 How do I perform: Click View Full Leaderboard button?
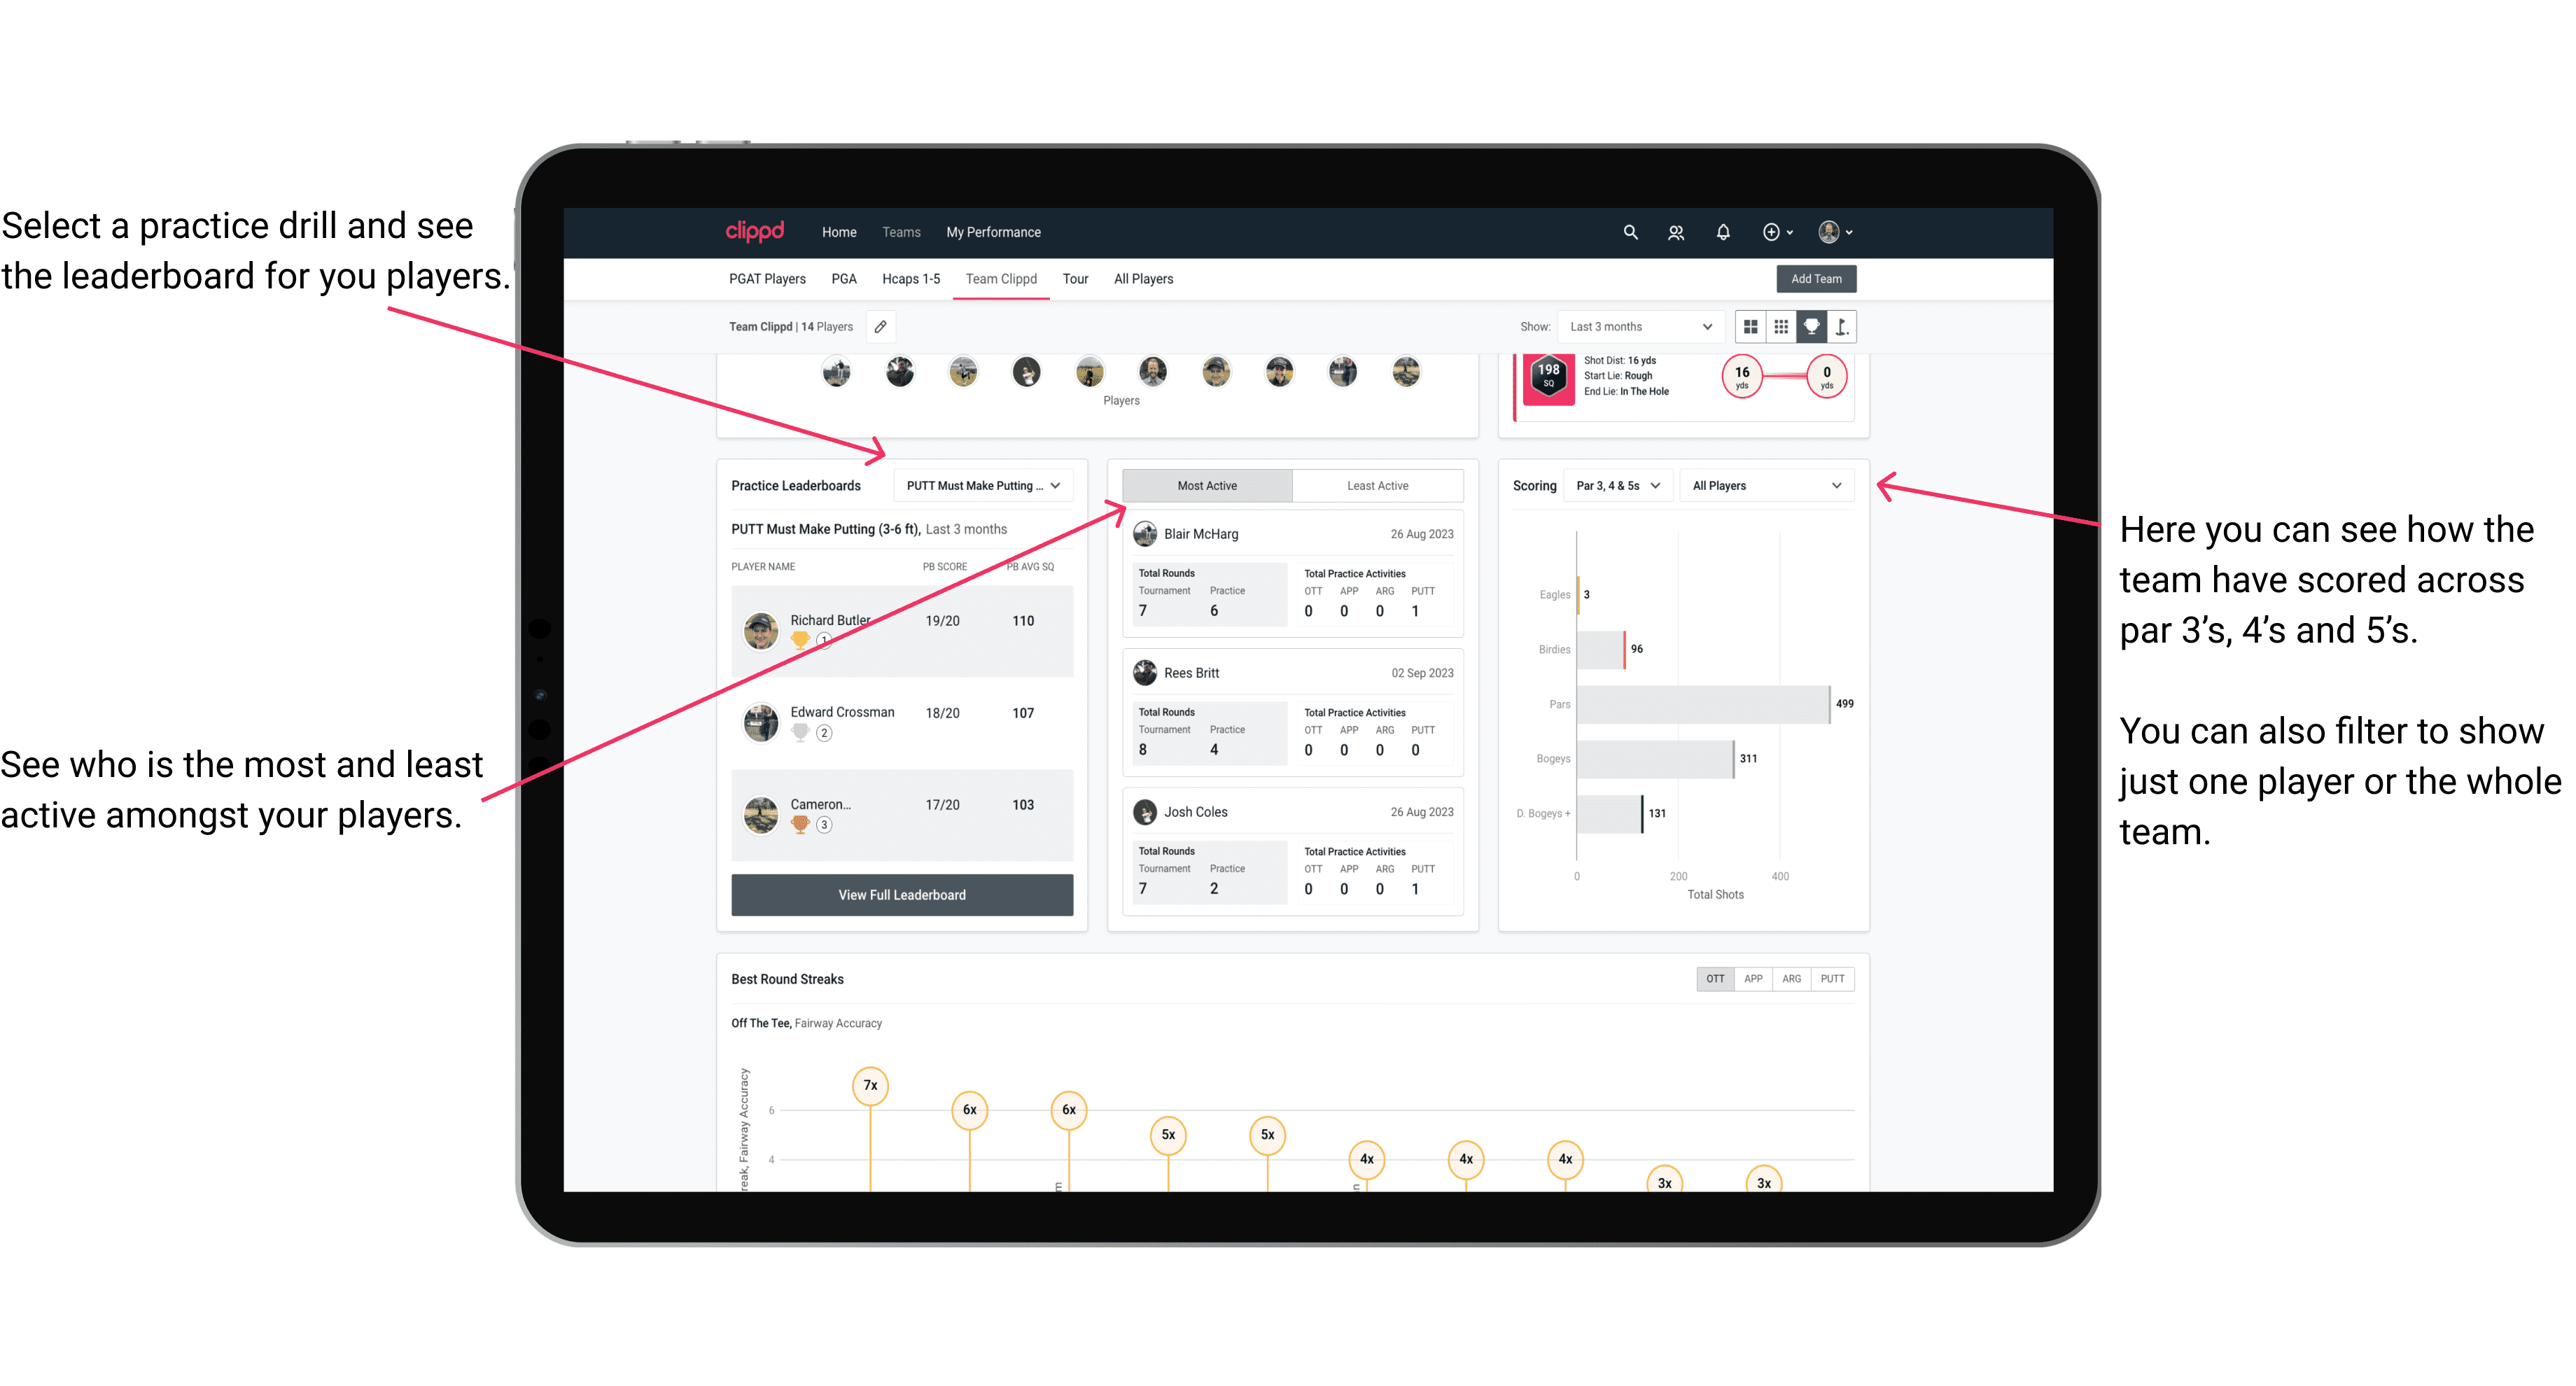click(902, 896)
